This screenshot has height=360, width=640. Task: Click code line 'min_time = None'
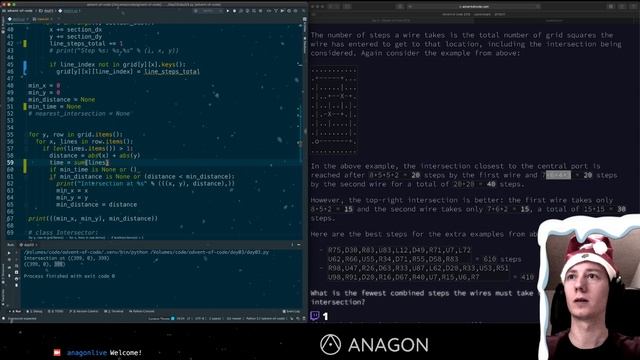coord(54,107)
